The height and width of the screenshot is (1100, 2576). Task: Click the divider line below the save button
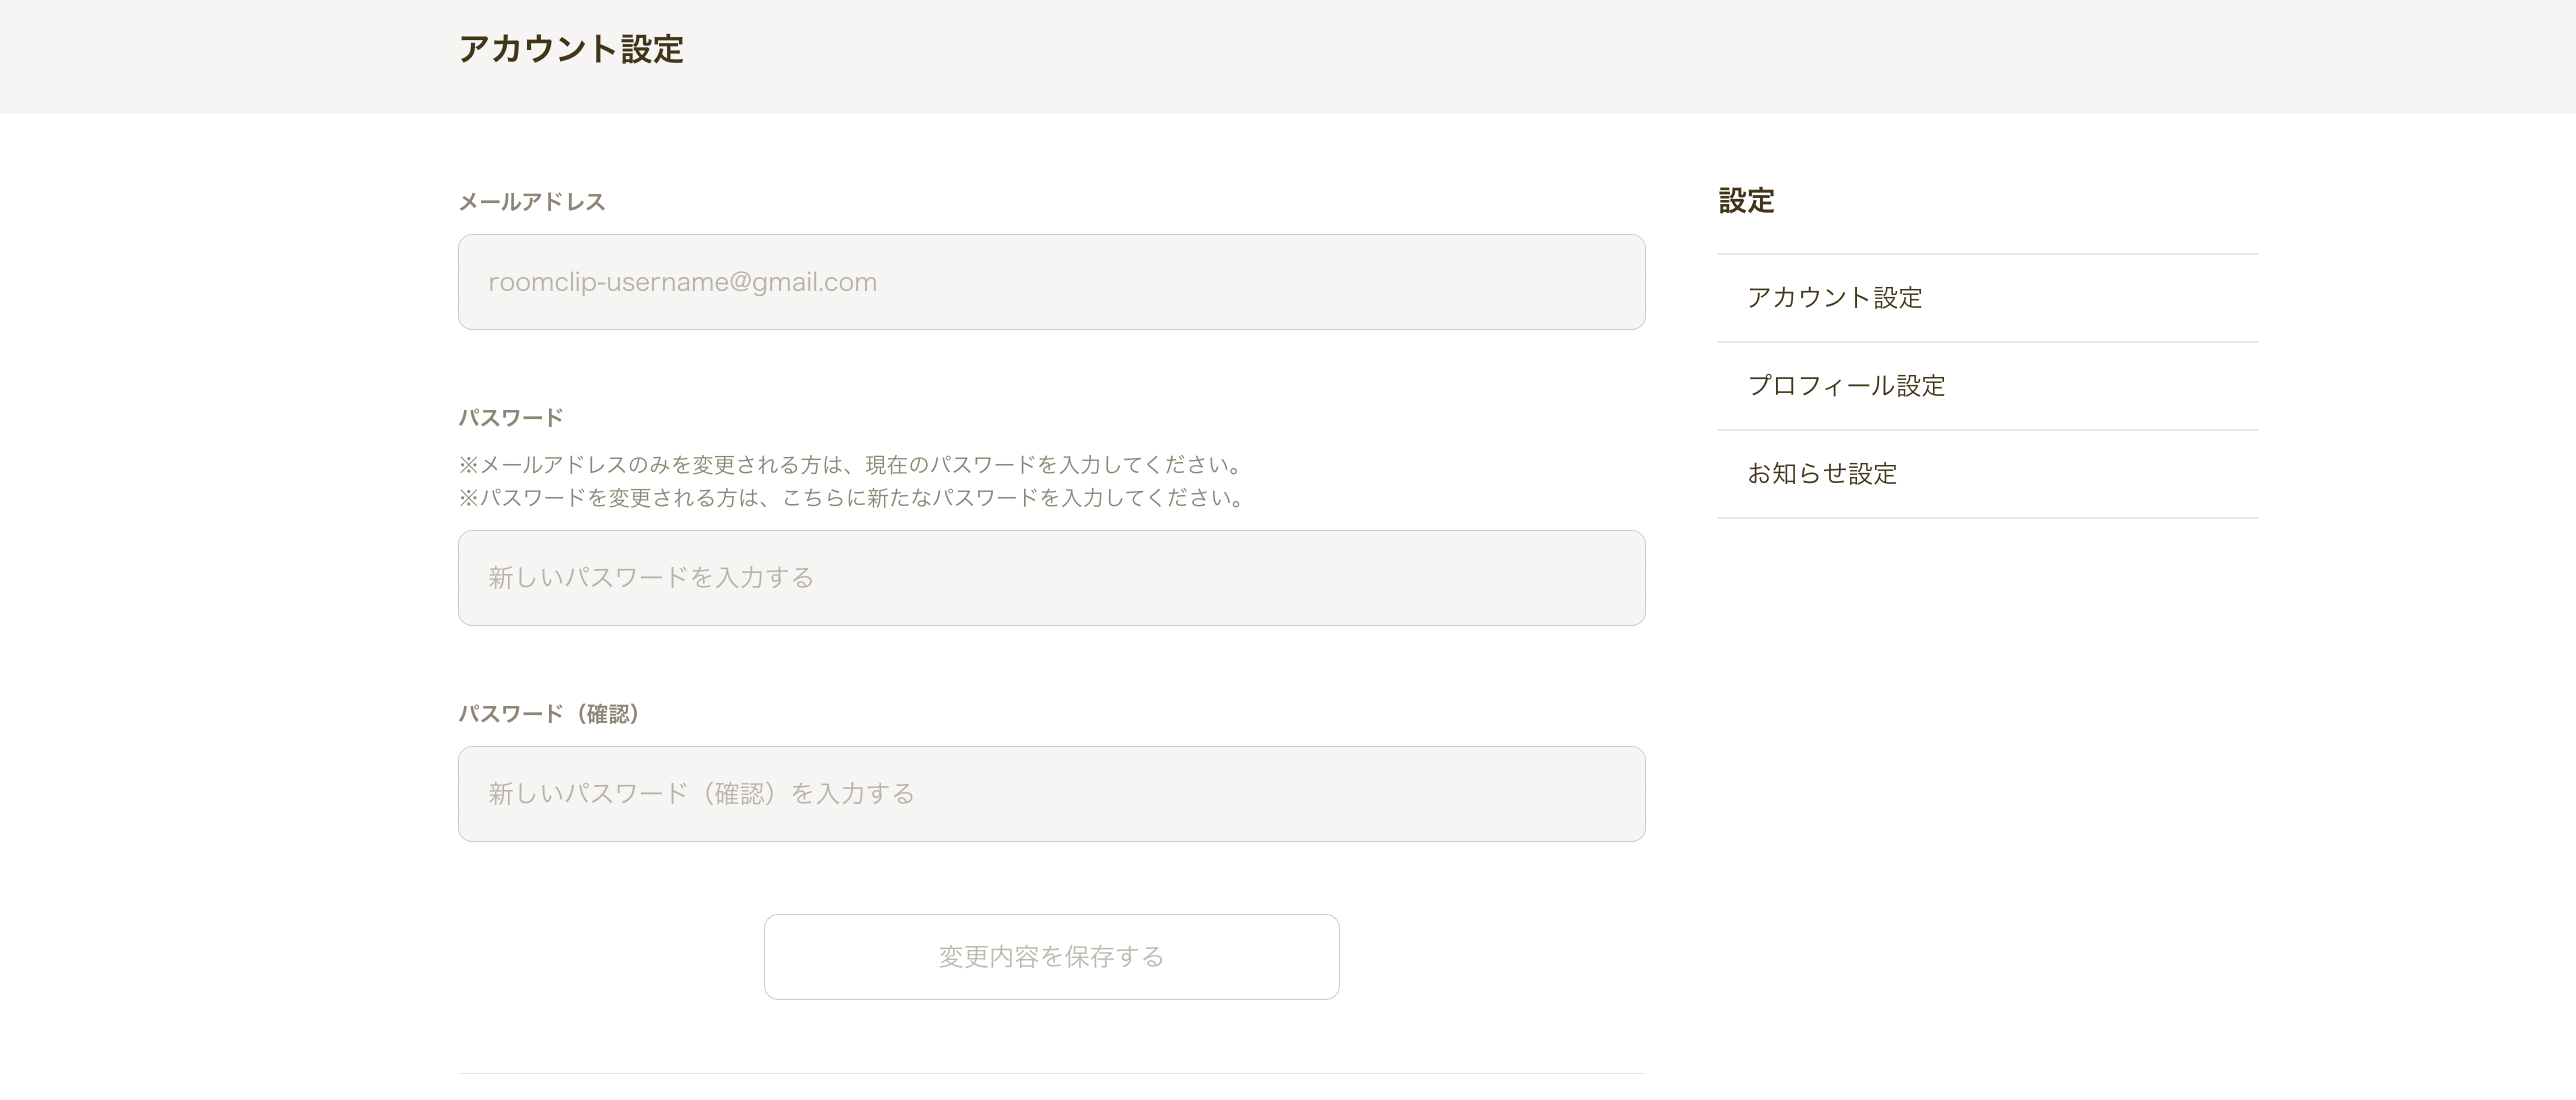coord(1051,1074)
